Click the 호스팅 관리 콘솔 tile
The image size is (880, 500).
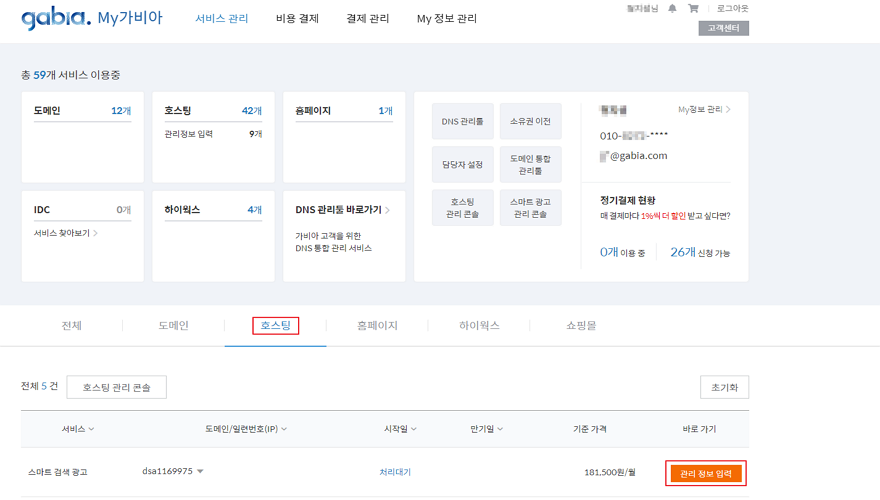462,208
